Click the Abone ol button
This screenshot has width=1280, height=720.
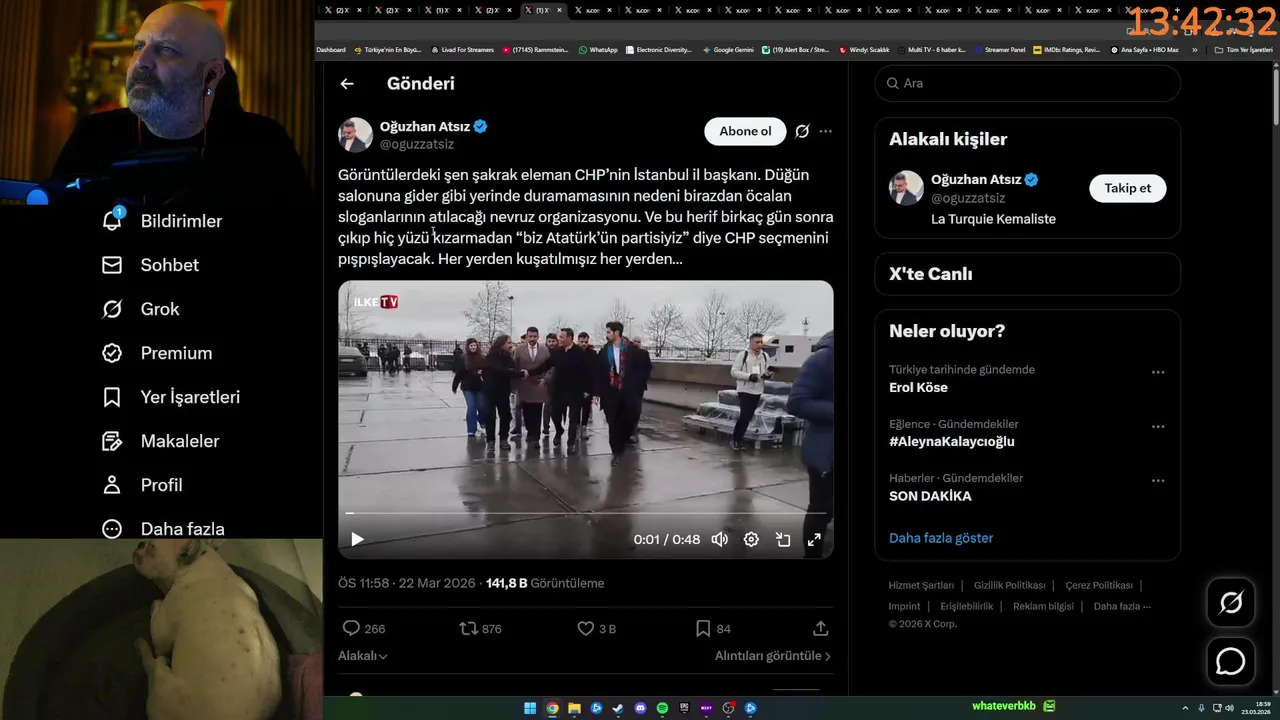click(x=745, y=131)
